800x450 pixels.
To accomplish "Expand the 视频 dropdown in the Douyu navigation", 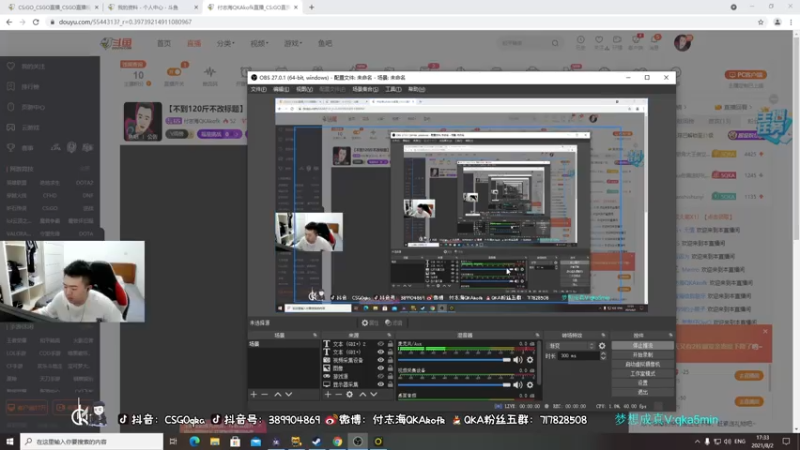I will coord(259,43).
